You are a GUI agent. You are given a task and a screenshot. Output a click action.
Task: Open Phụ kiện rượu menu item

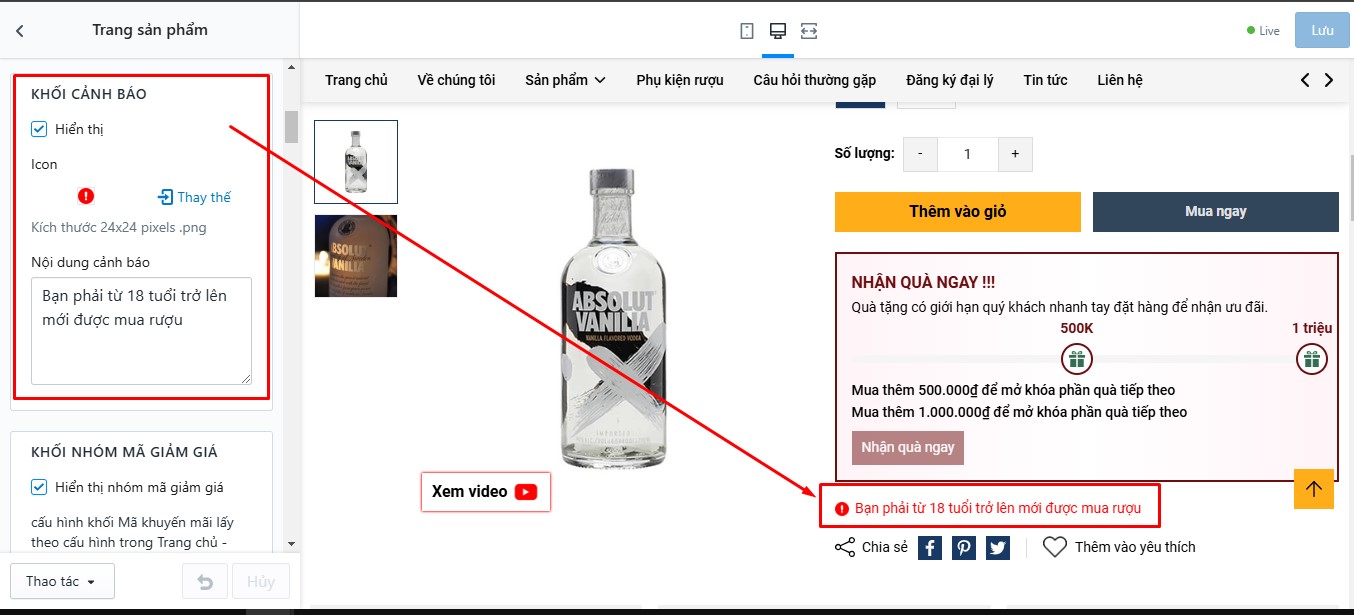[x=680, y=80]
